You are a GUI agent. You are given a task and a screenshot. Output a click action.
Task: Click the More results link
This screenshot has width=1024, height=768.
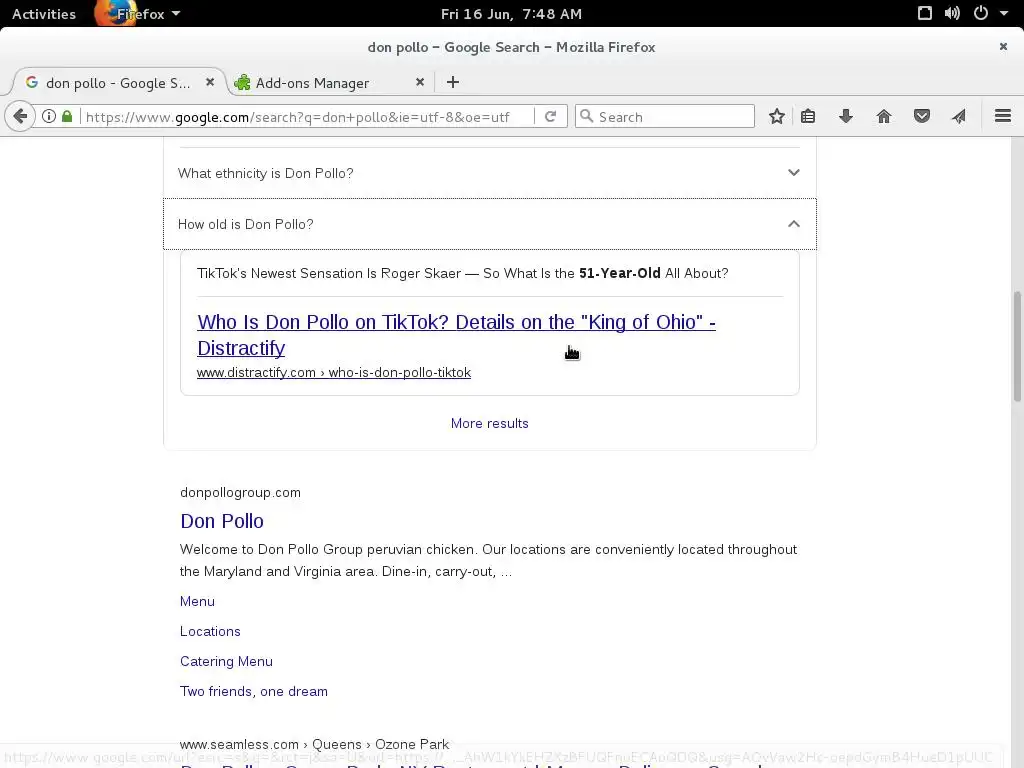490,423
